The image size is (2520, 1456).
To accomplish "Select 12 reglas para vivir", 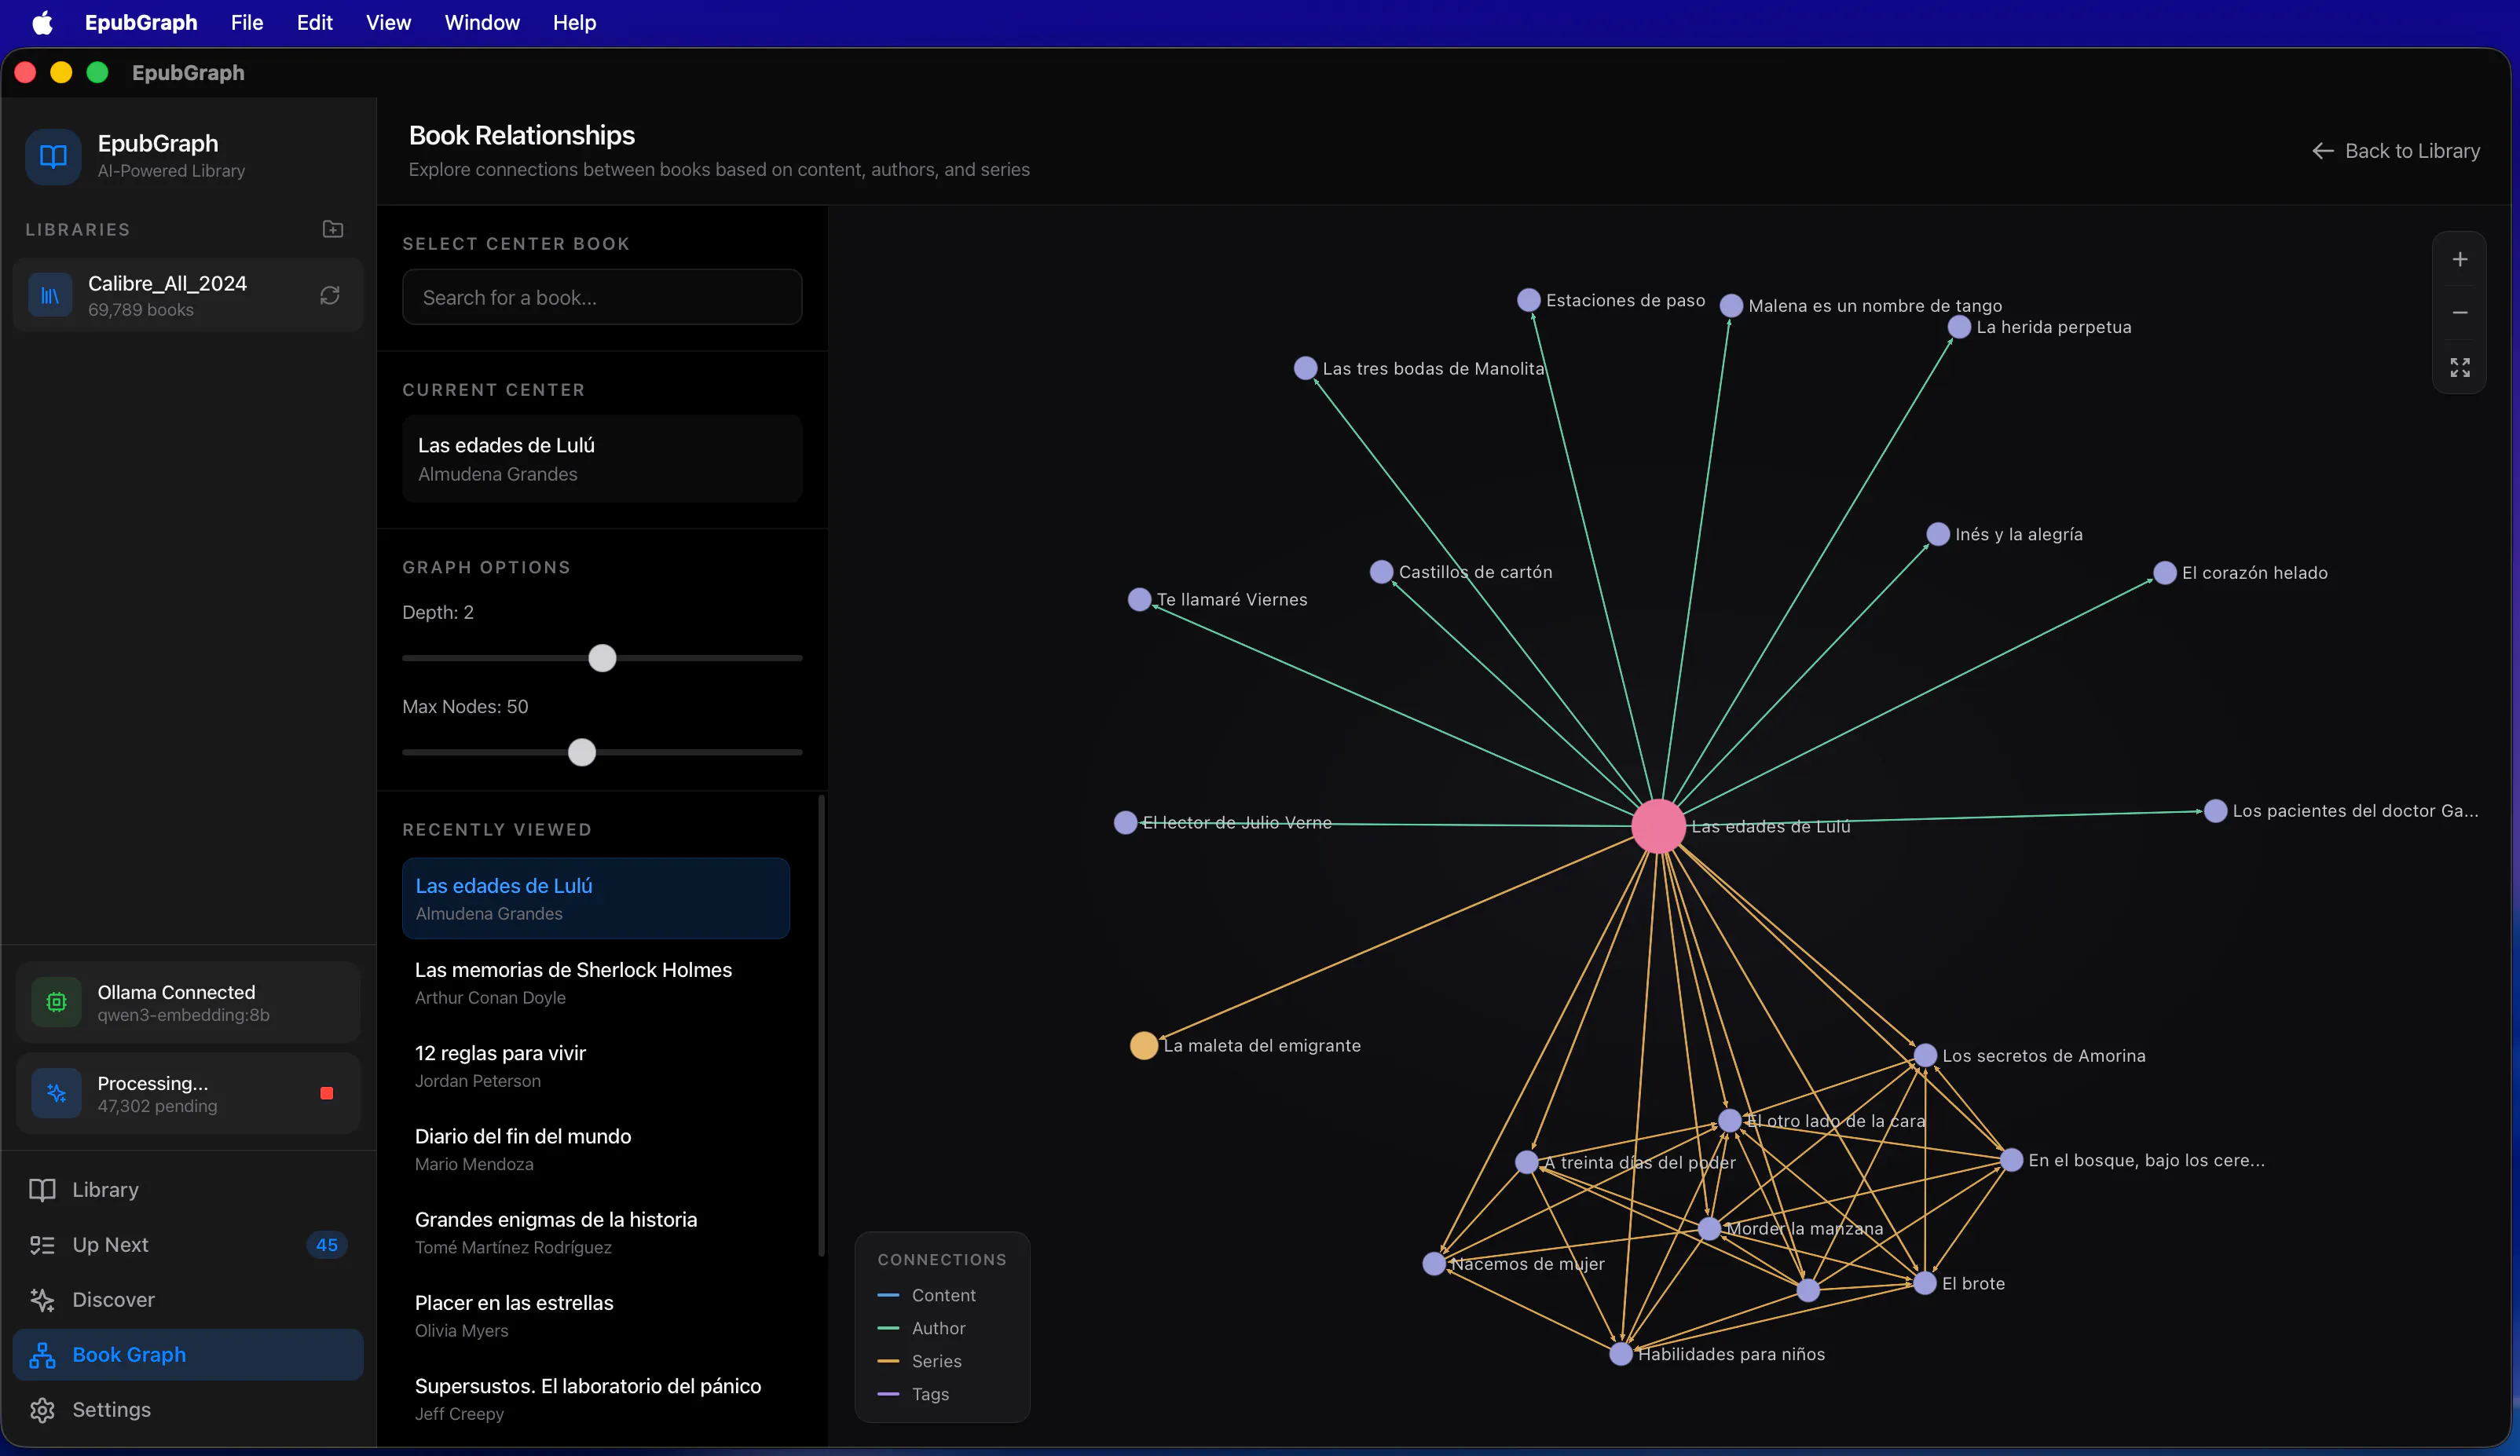I will click(596, 1066).
